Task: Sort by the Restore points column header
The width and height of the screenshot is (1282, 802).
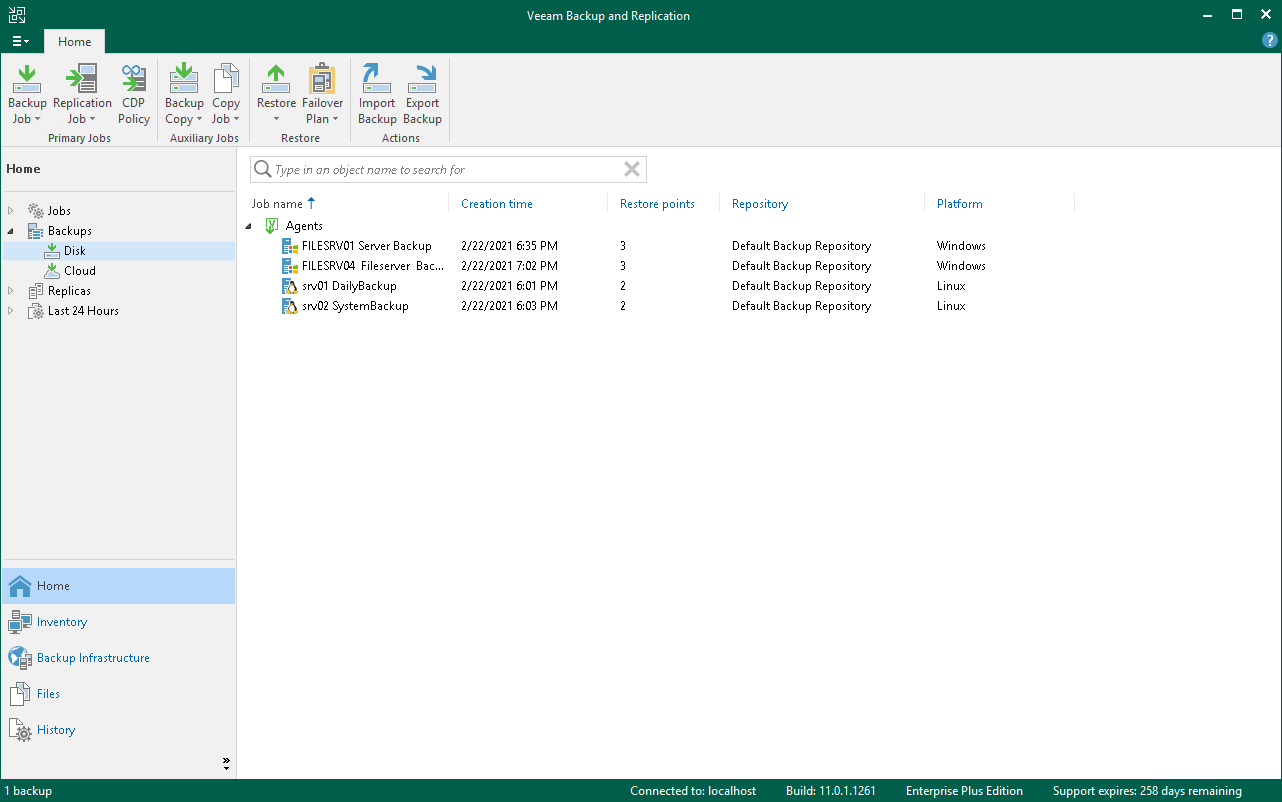Action: tap(657, 204)
